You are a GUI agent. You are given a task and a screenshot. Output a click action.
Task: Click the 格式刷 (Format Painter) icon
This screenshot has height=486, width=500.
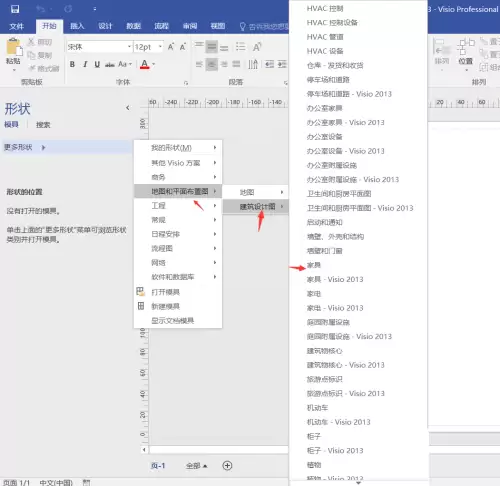click(x=32, y=68)
